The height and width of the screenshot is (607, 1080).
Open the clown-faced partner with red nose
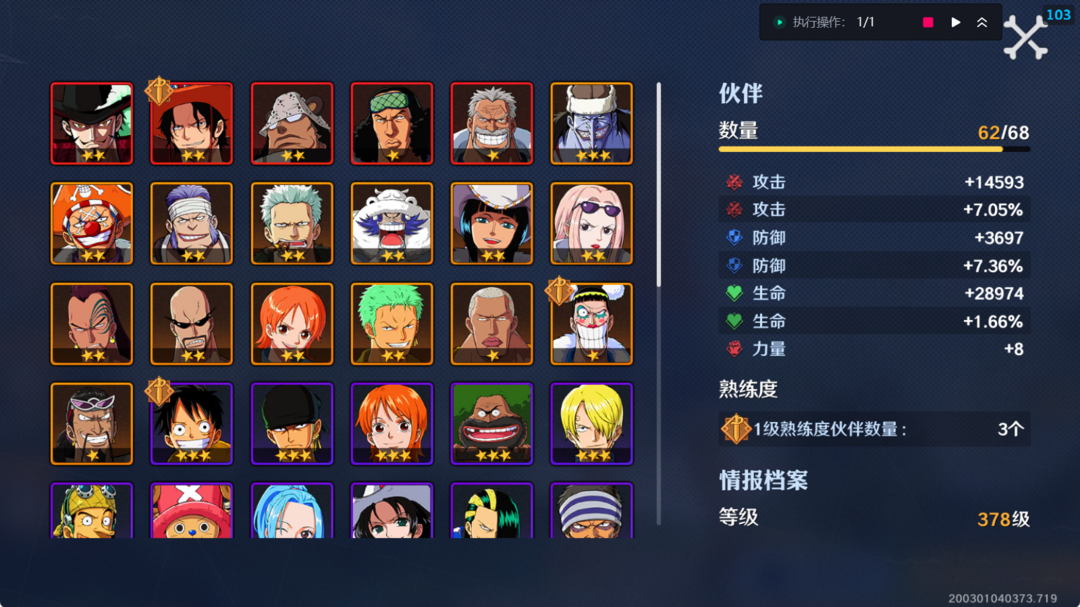pos(92,223)
